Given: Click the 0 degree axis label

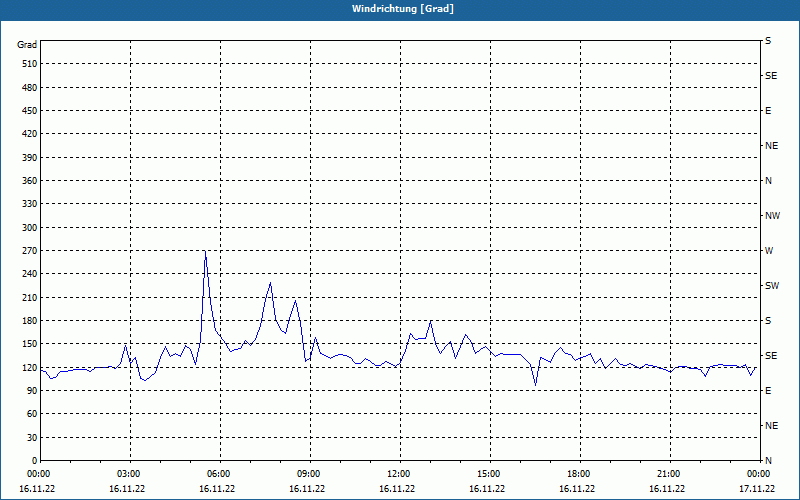Looking at the screenshot, I should (35, 461).
